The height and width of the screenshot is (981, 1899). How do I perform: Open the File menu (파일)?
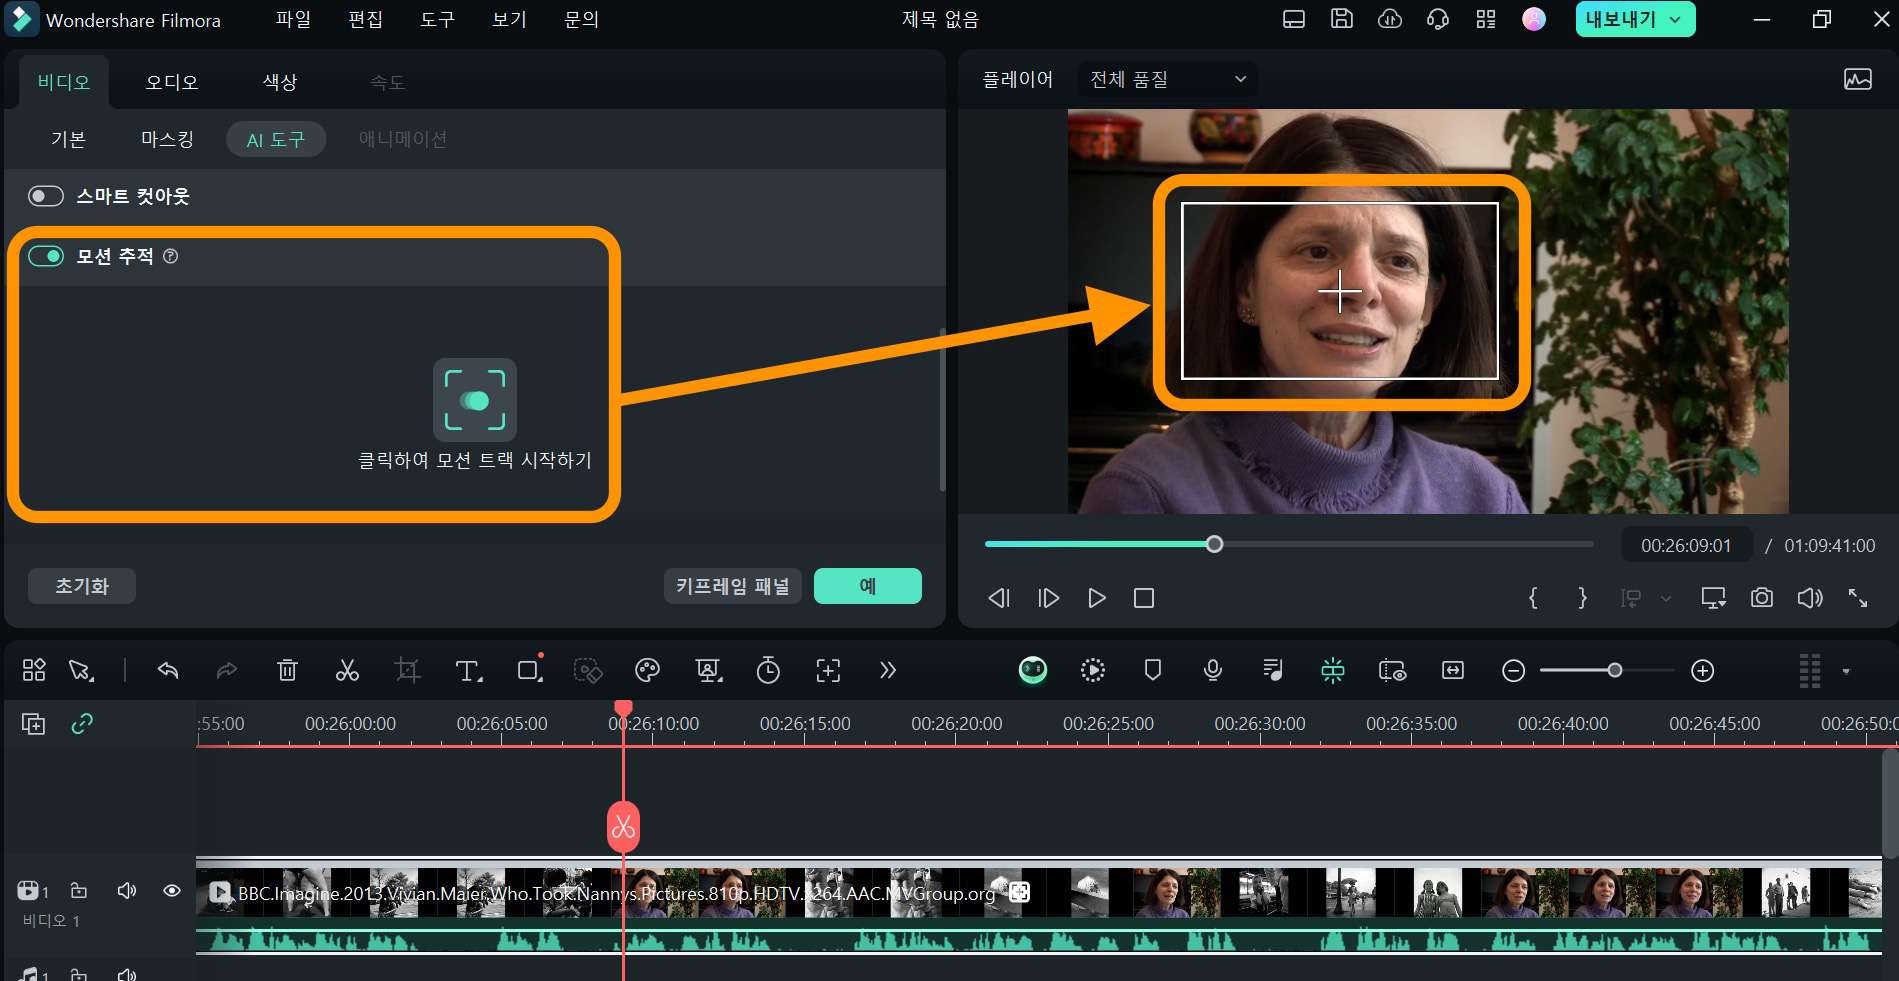click(293, 19)
